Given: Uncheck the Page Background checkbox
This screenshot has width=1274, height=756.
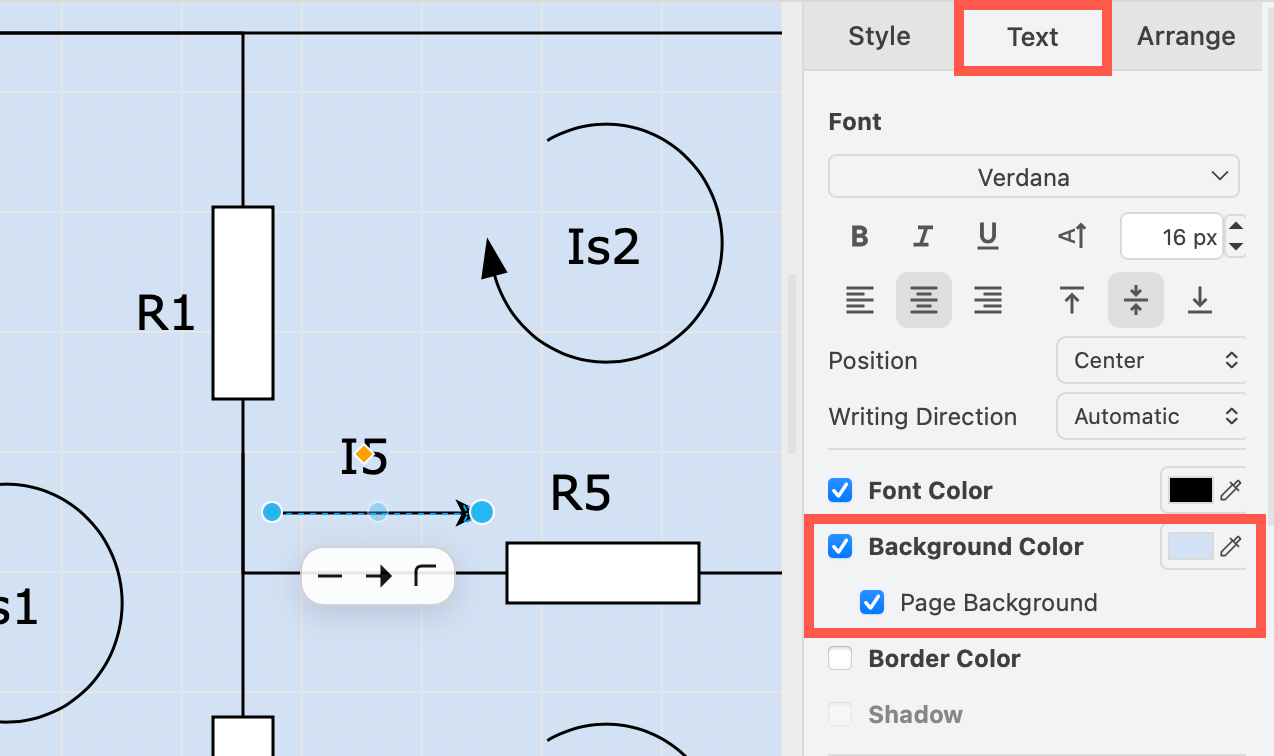Looking at the screenshot, I should [x=873, y=602].
